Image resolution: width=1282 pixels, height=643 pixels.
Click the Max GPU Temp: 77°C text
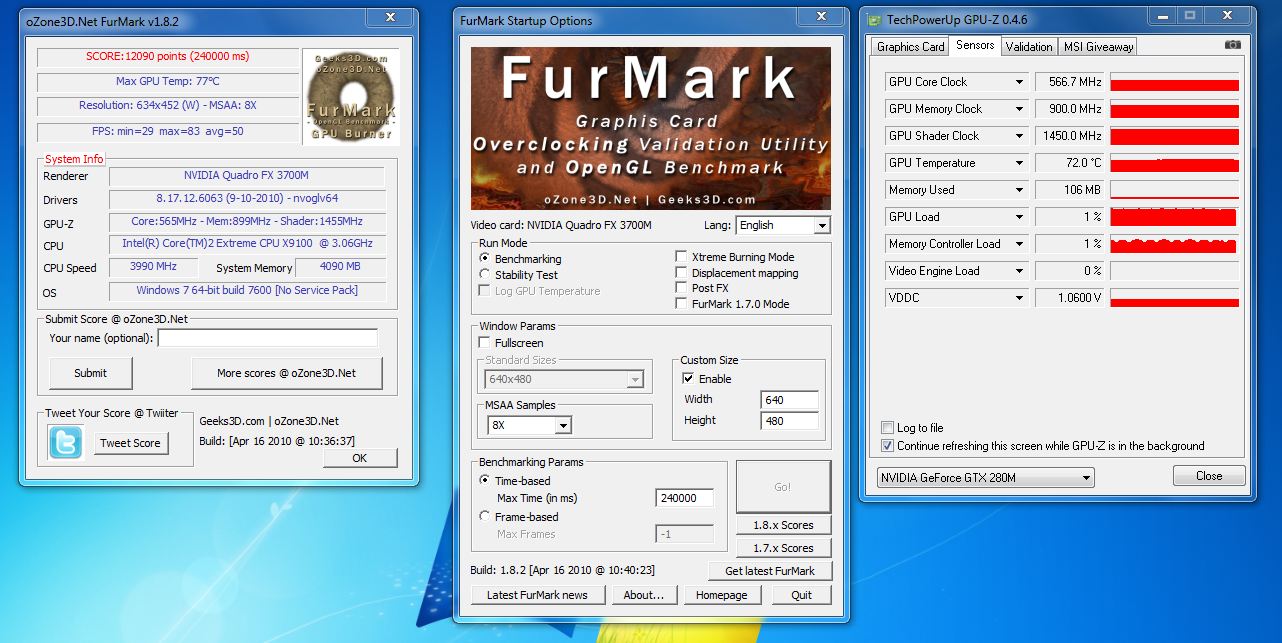168,81
